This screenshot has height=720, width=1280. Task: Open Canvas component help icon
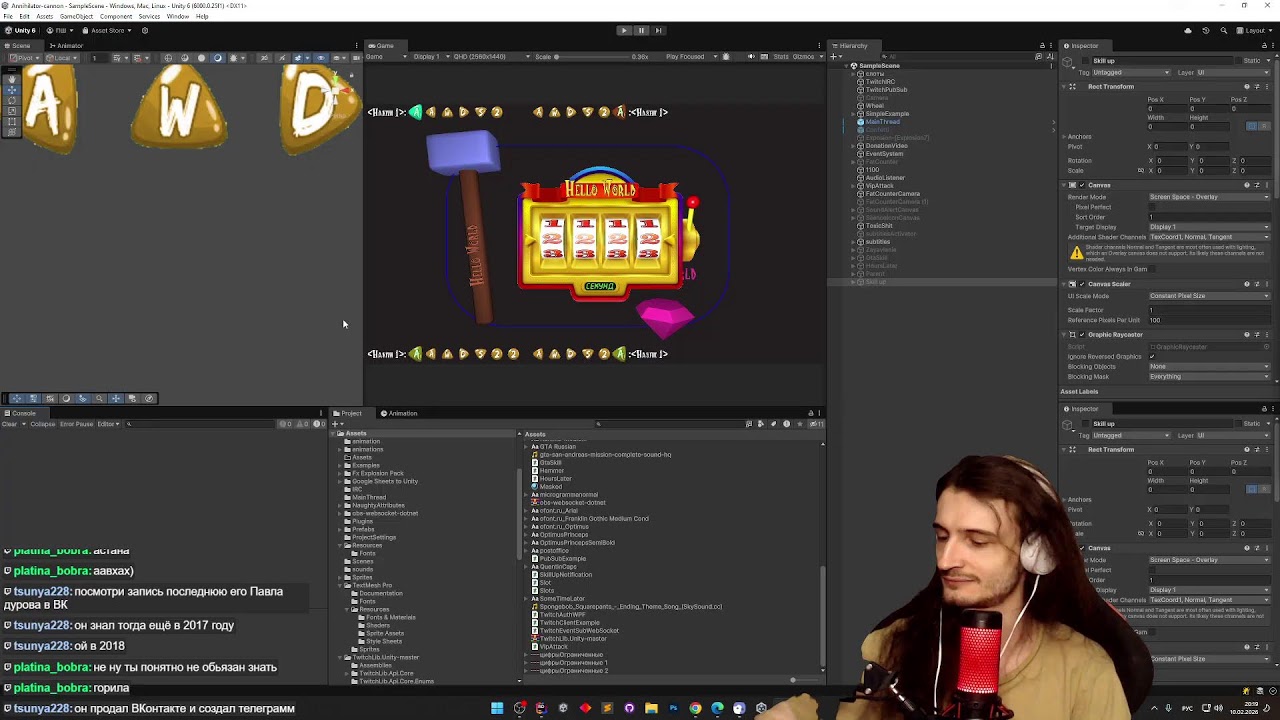tap(1247, 186)
